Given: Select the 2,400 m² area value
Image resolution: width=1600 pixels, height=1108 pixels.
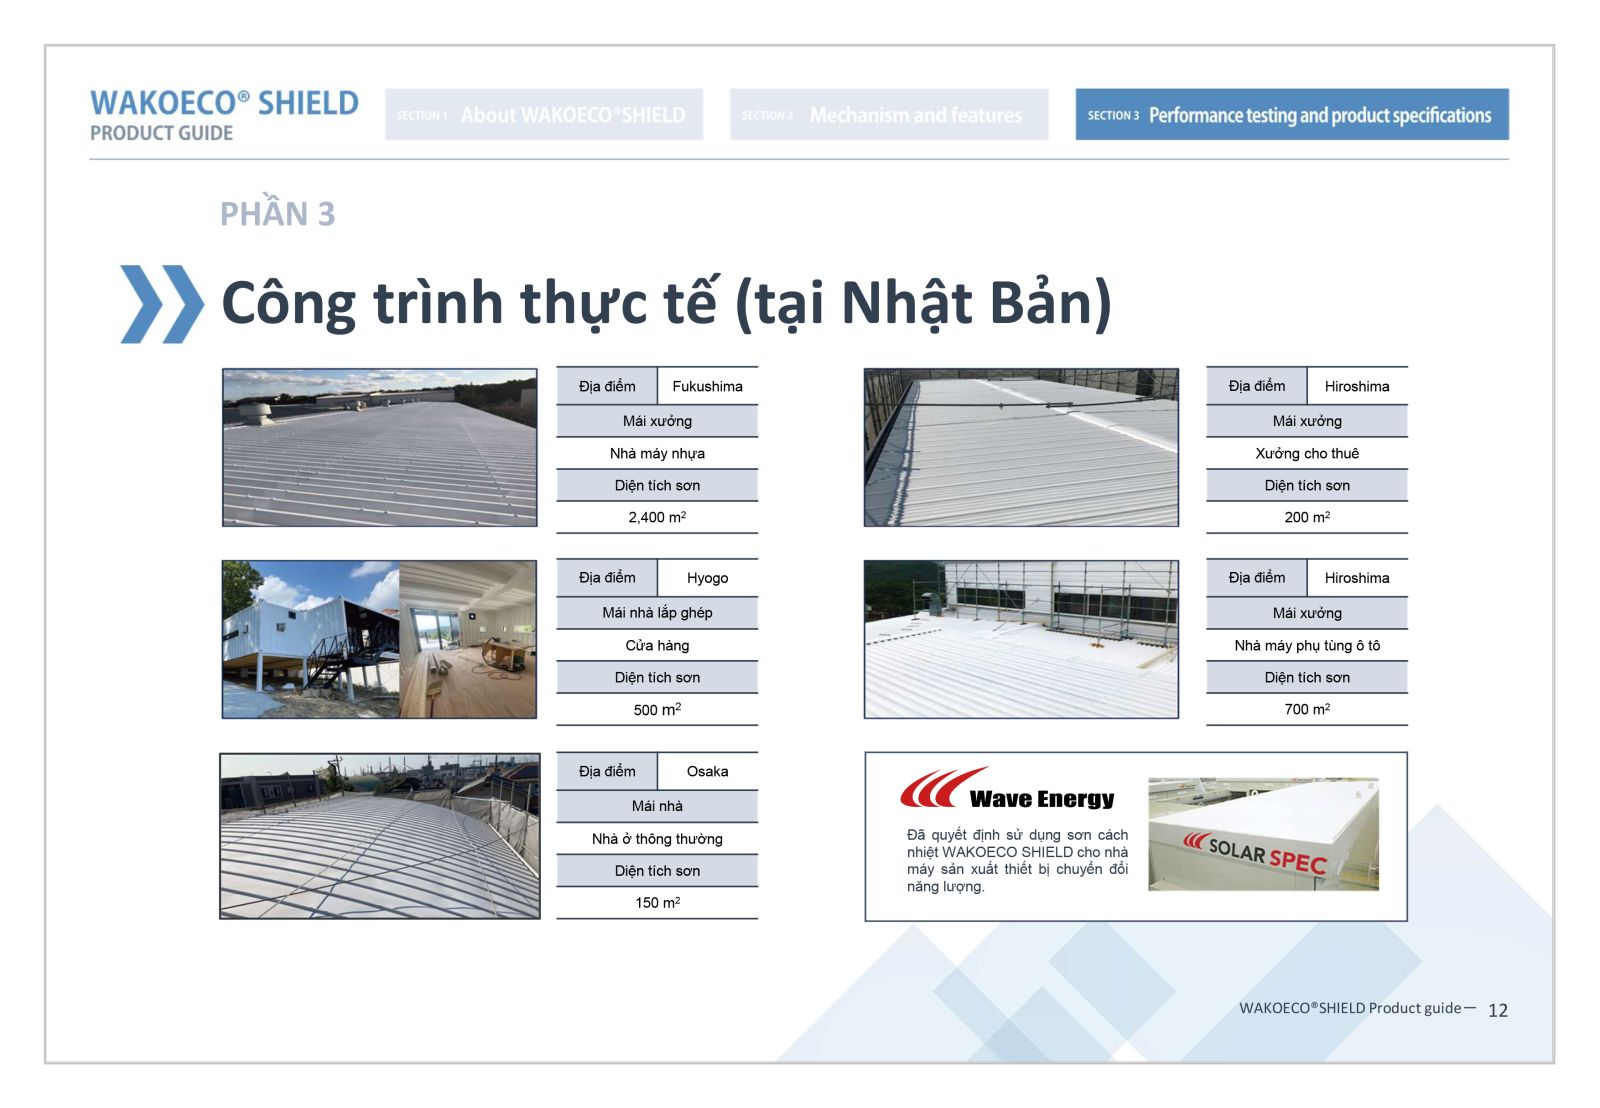Looking at the screenshot, I should click(657, 517).
